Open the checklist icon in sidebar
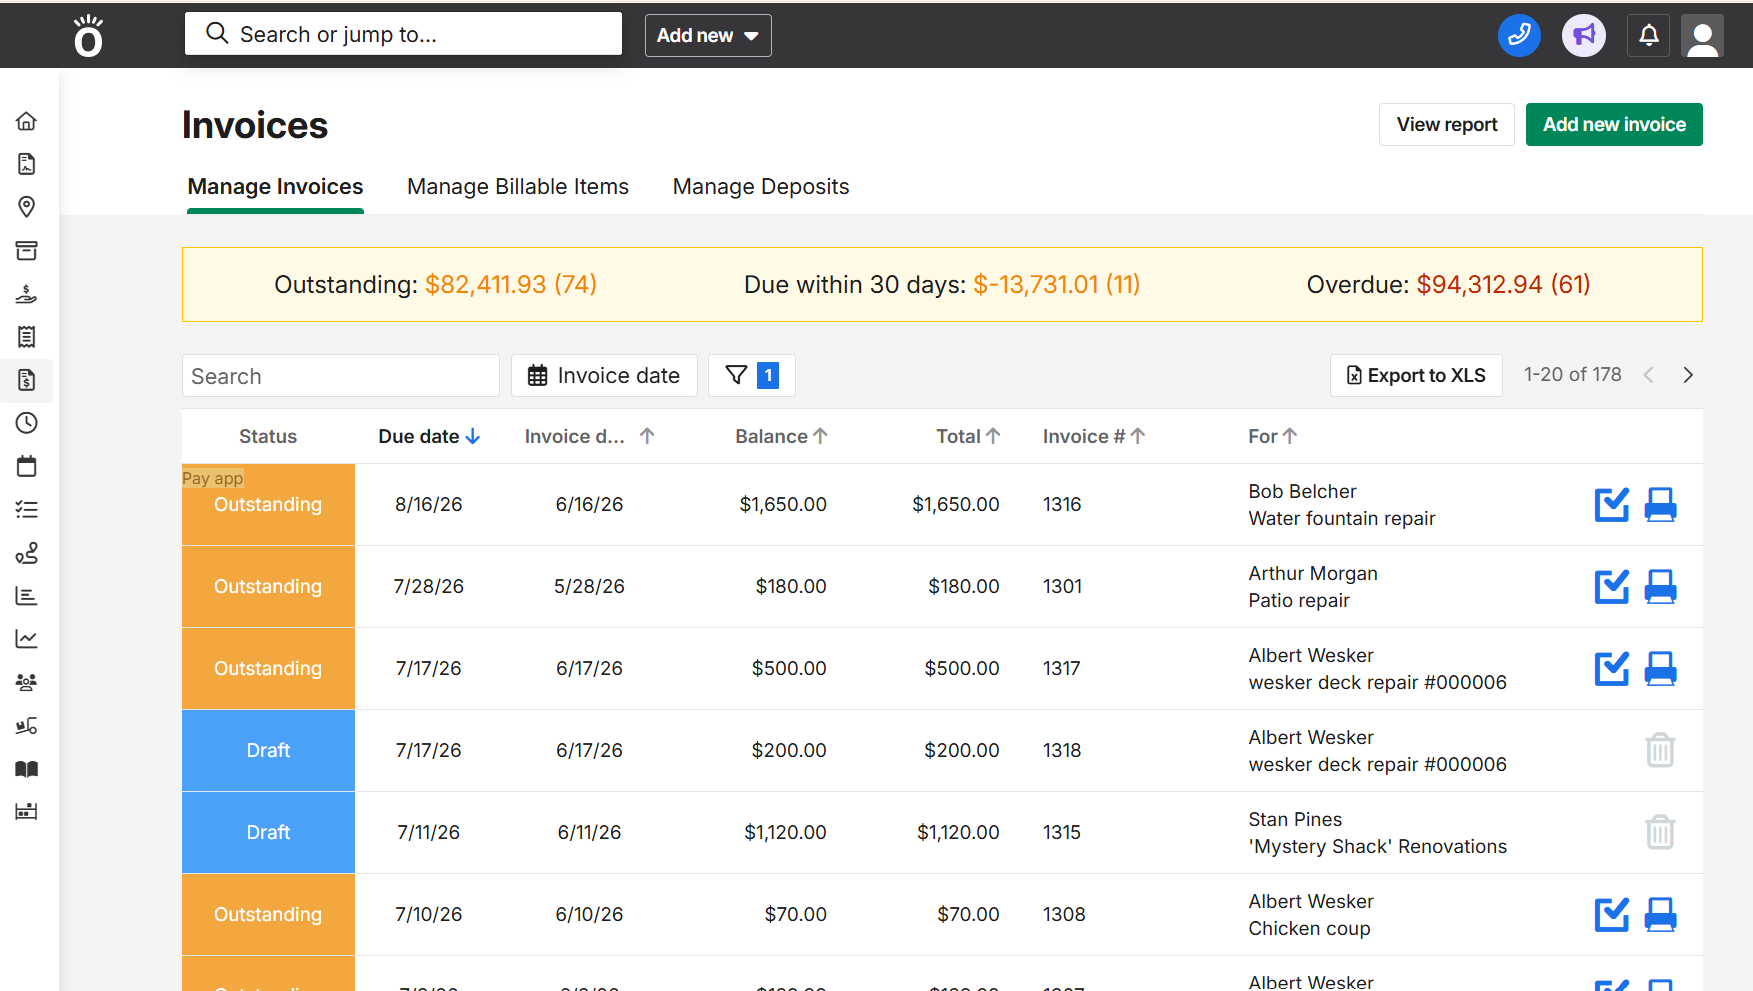The height and width of the screenshot is (991, 1753). point(27,510)
